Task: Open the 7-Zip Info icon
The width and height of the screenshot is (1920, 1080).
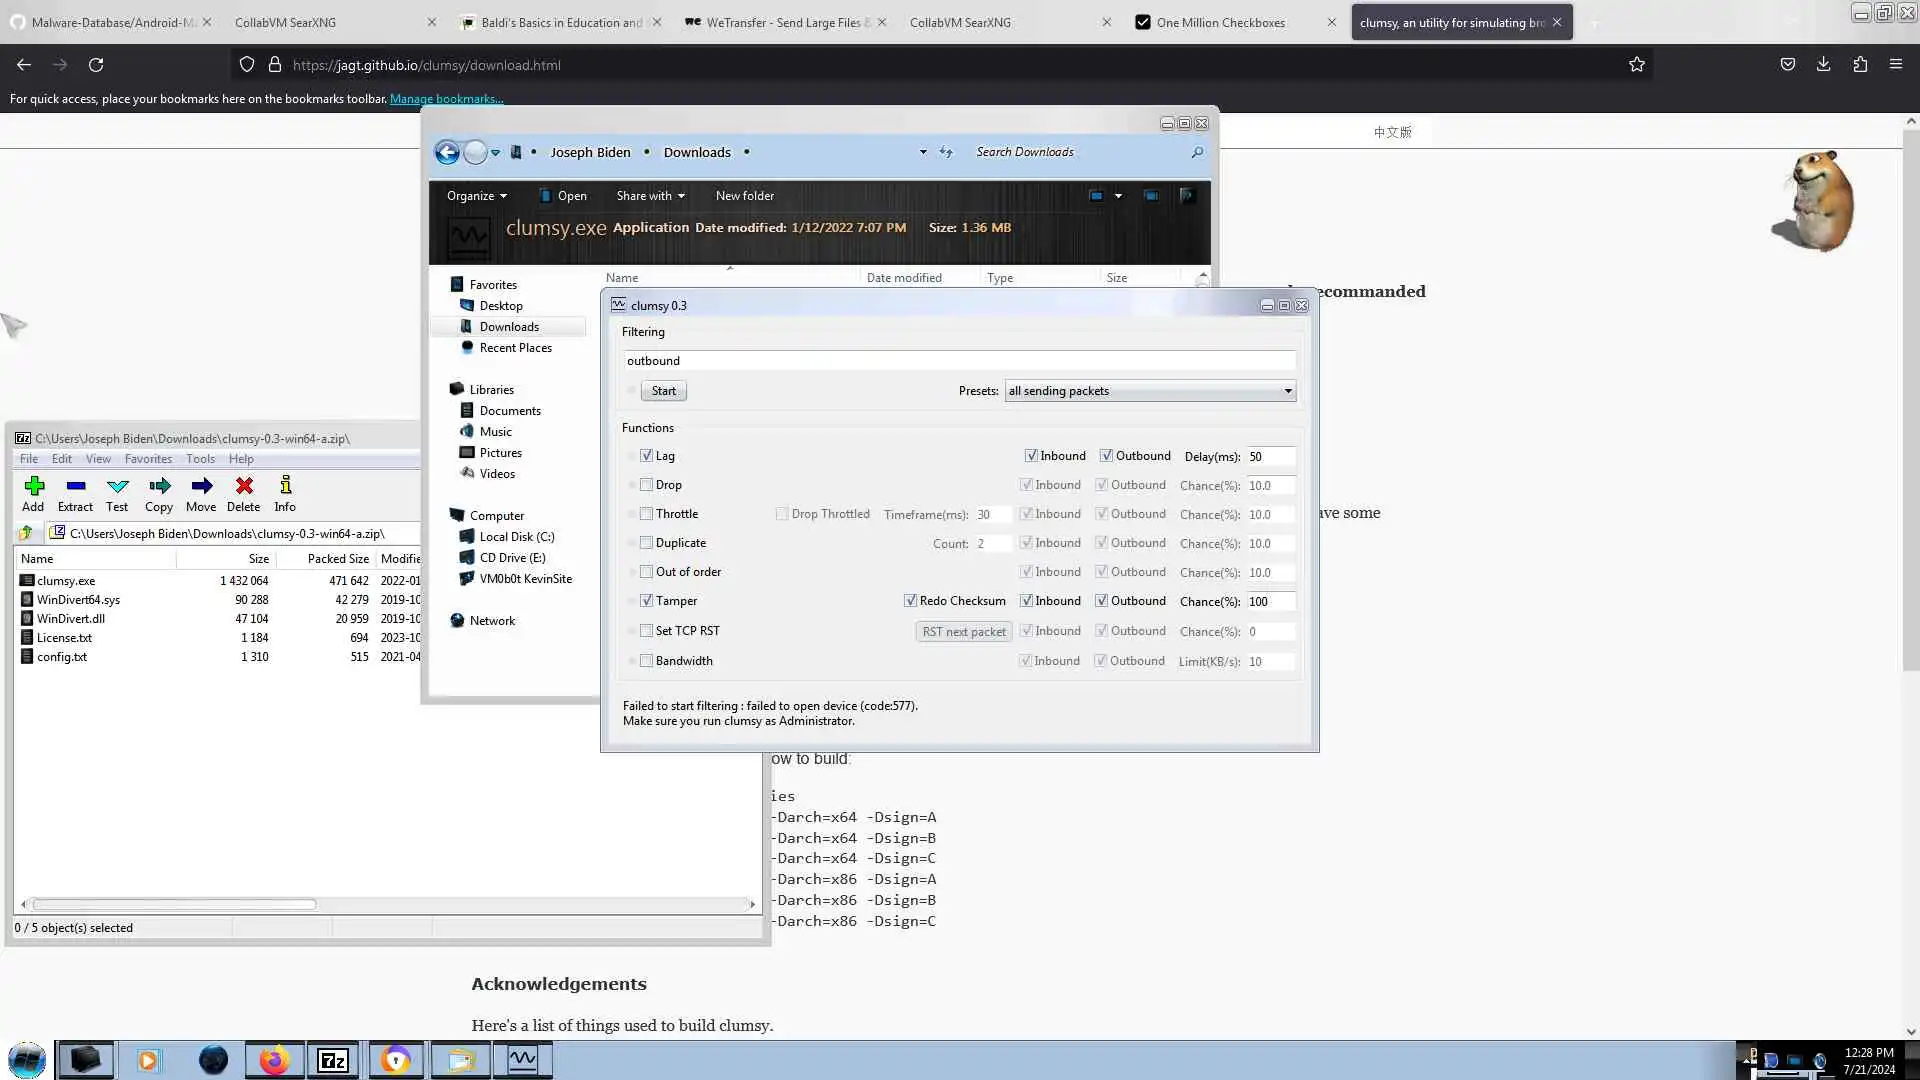Action: click(285, 487)
